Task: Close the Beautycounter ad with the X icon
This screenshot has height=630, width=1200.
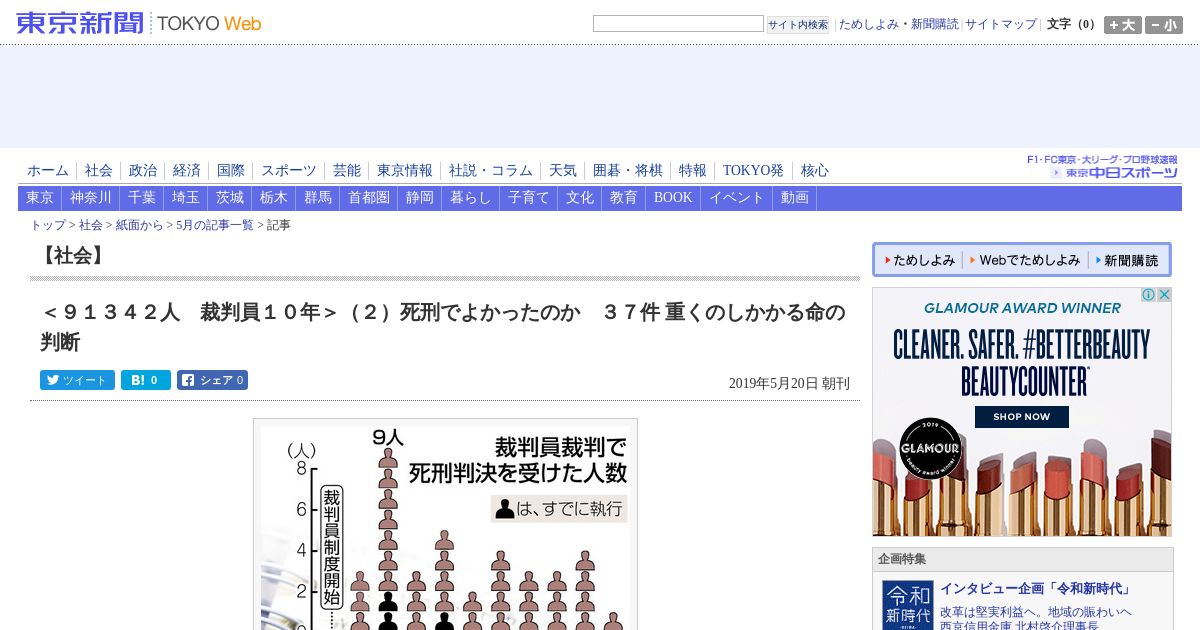Action: click(1164, 295)
